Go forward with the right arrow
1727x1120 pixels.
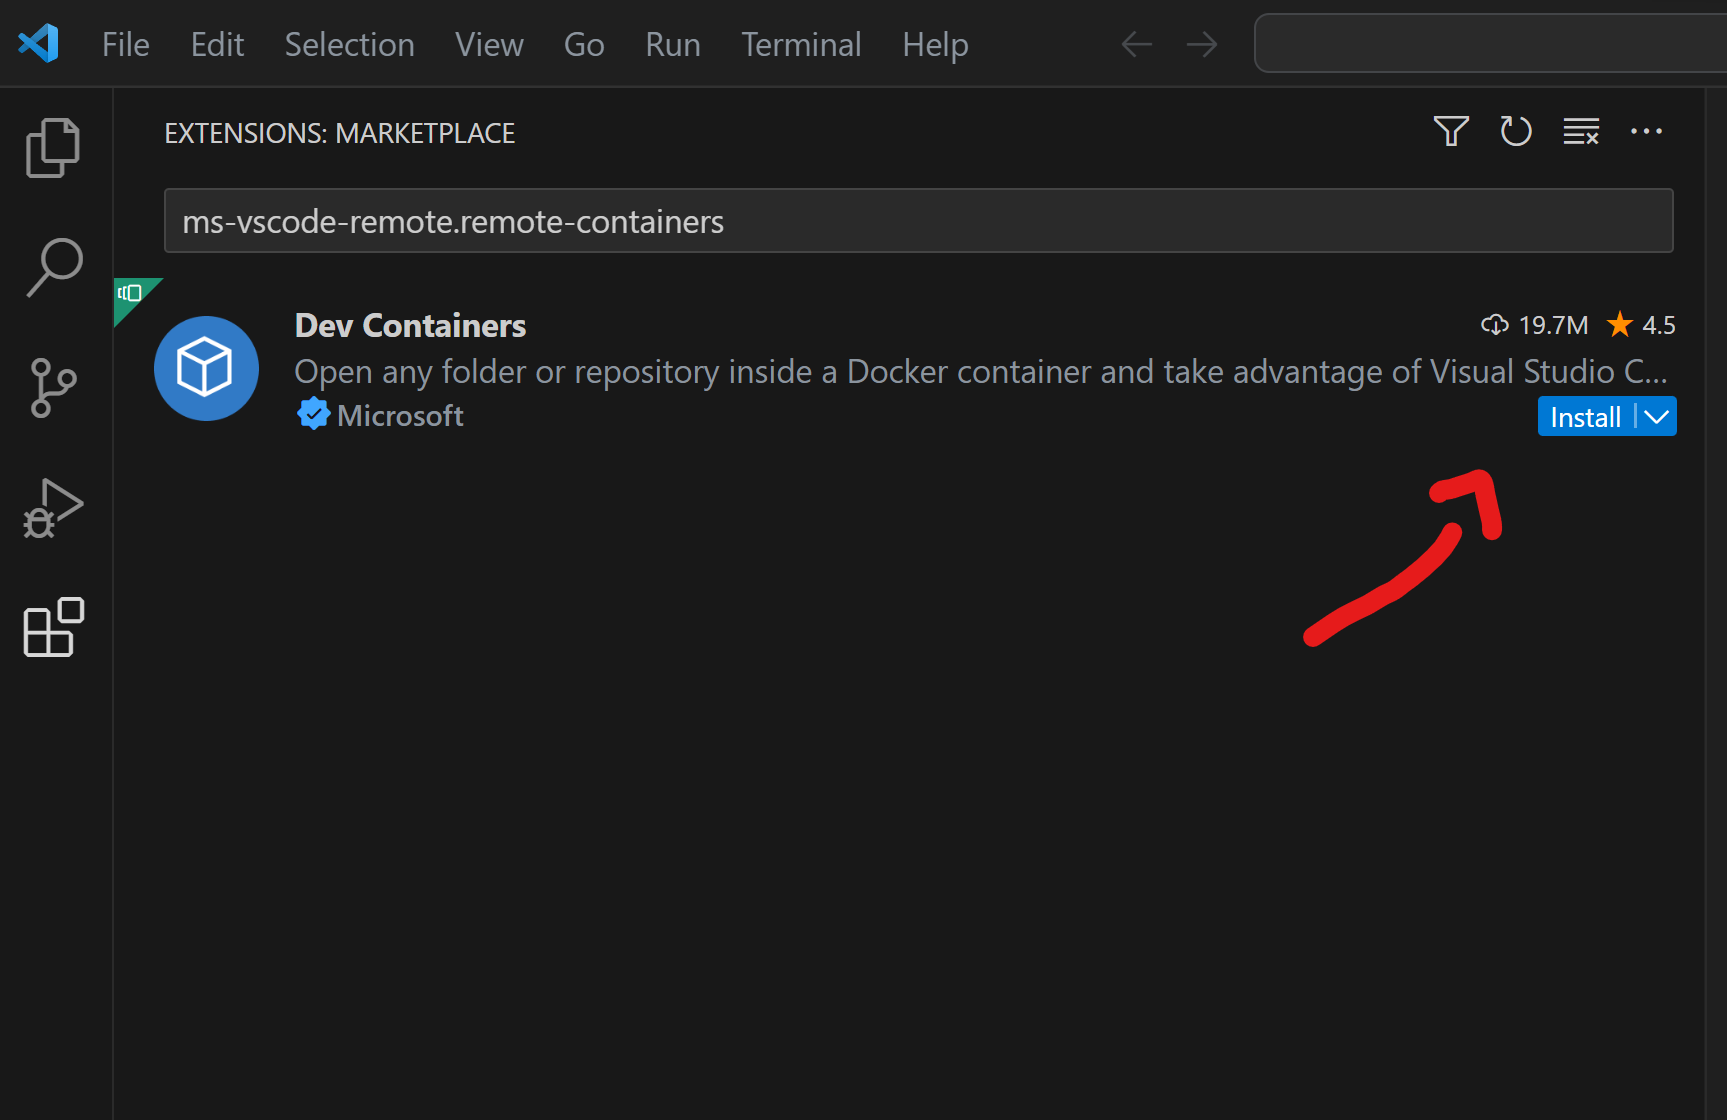click(x=1202, y=44)
